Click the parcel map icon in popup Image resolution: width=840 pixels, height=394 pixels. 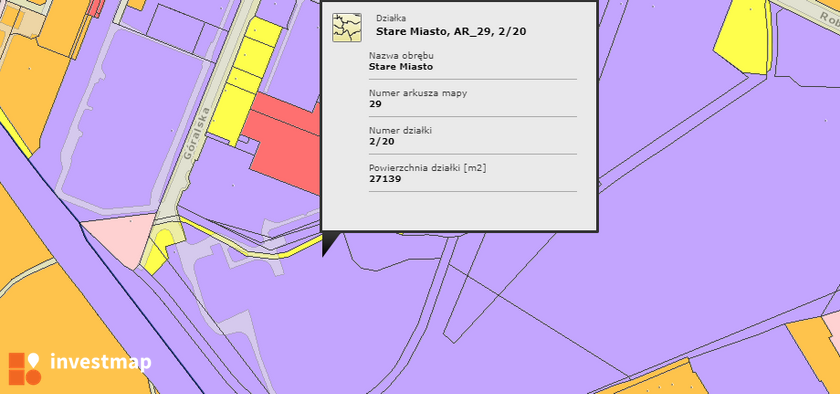pyautogui.click(x=347, y=27)
